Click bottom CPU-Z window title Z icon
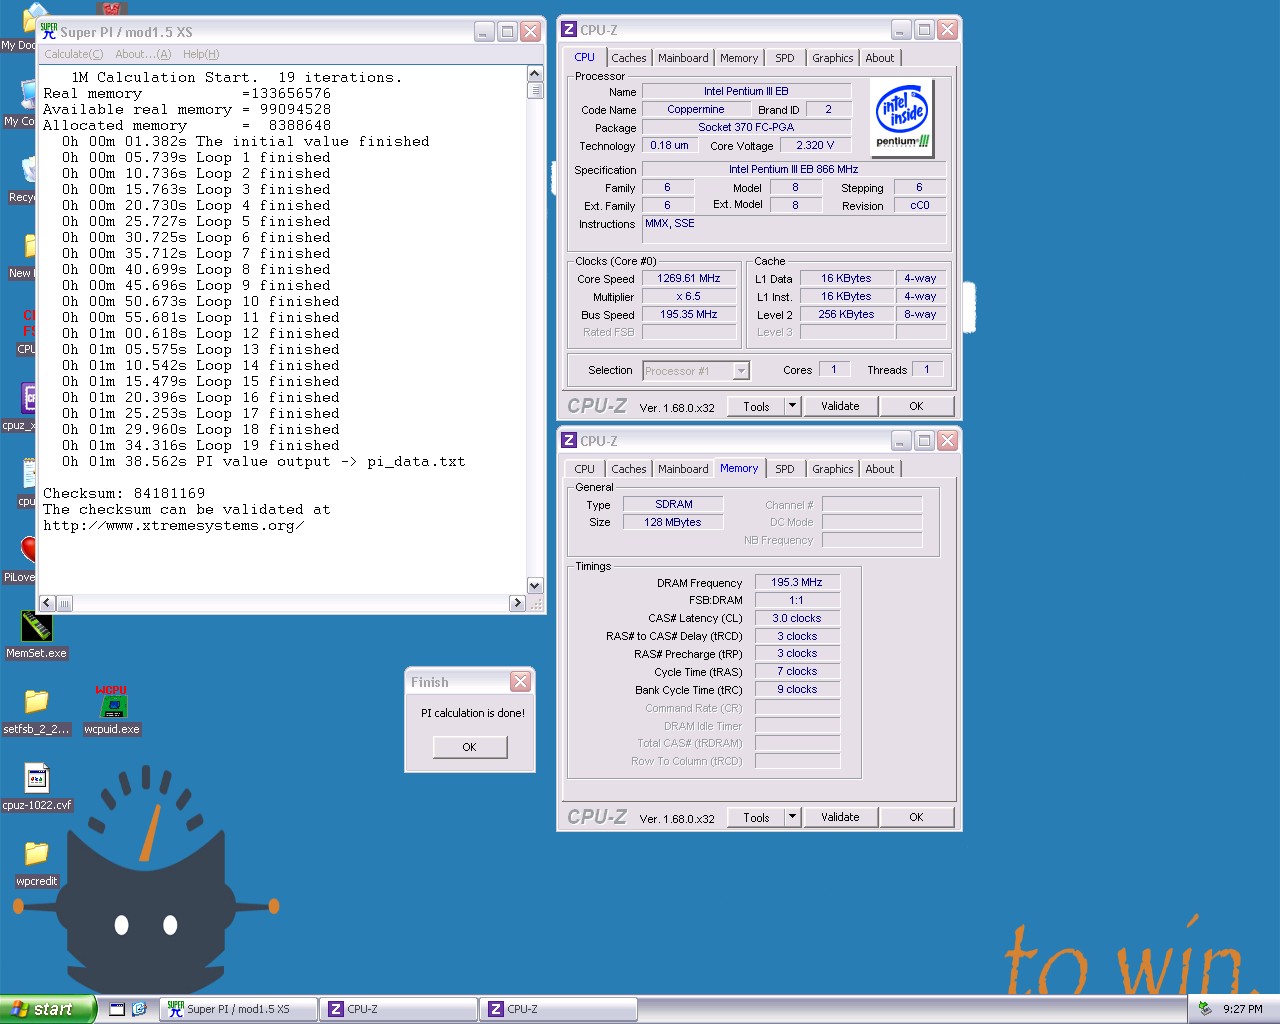The image size is (1280, 1024). coord(569,441)
